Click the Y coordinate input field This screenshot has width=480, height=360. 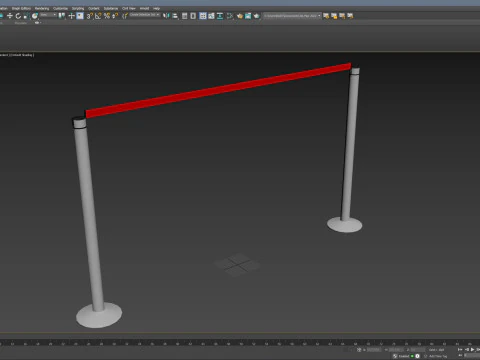click(x=396, y=350)
